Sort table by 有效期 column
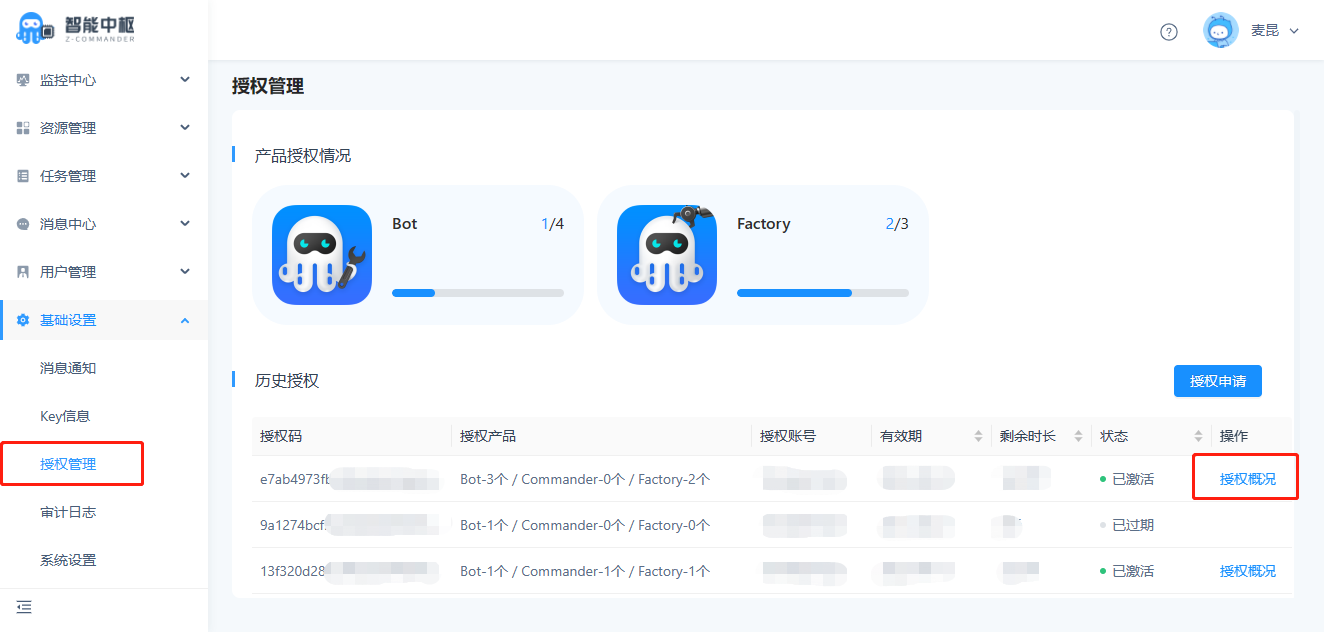The image size is (1324, 632). click(978, 436)
